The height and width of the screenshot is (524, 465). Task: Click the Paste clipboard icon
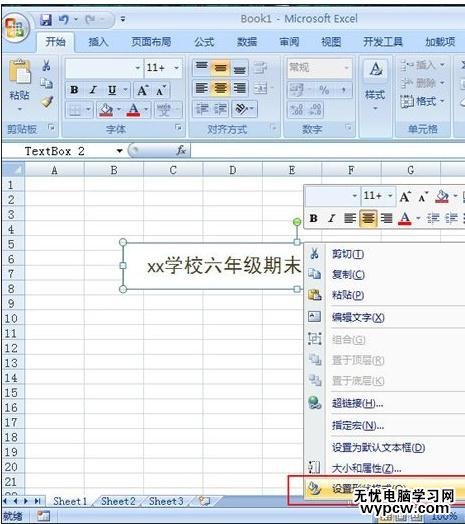tap(19, 72)
